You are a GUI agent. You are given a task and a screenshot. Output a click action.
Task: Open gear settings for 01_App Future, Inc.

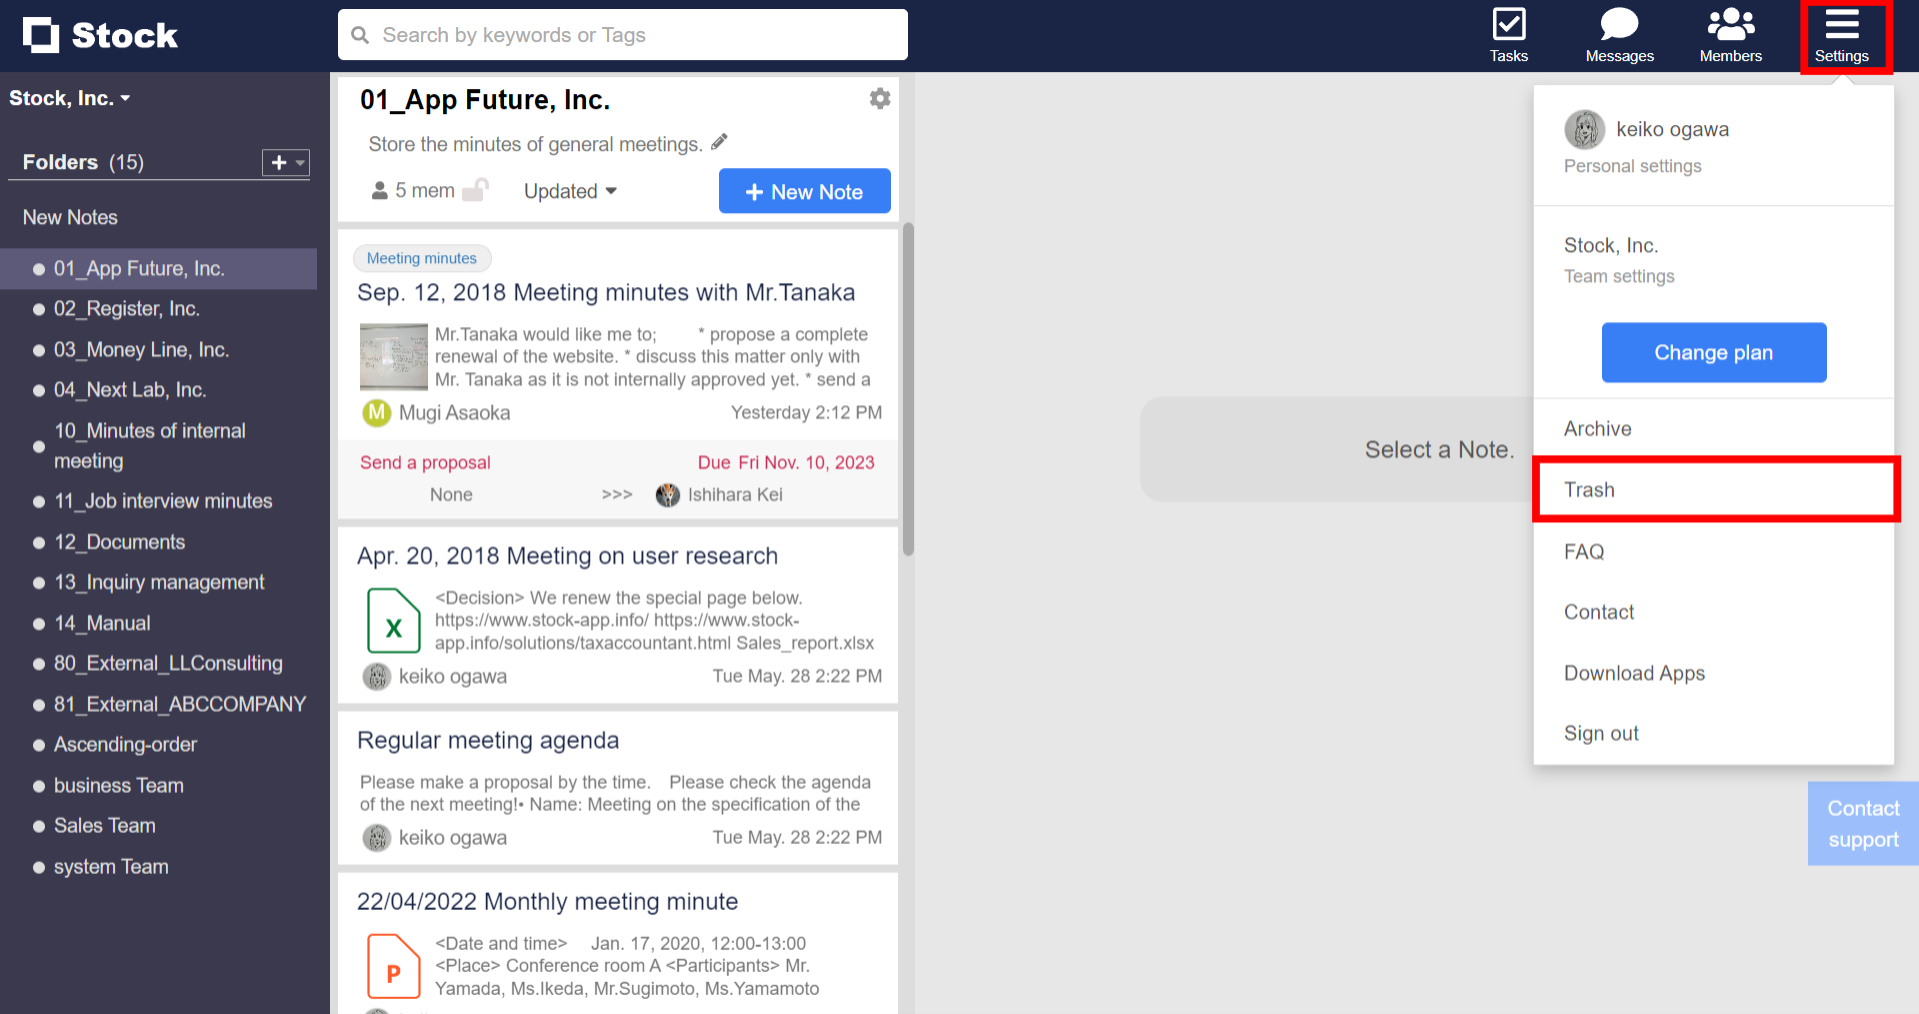click(879, 98)
